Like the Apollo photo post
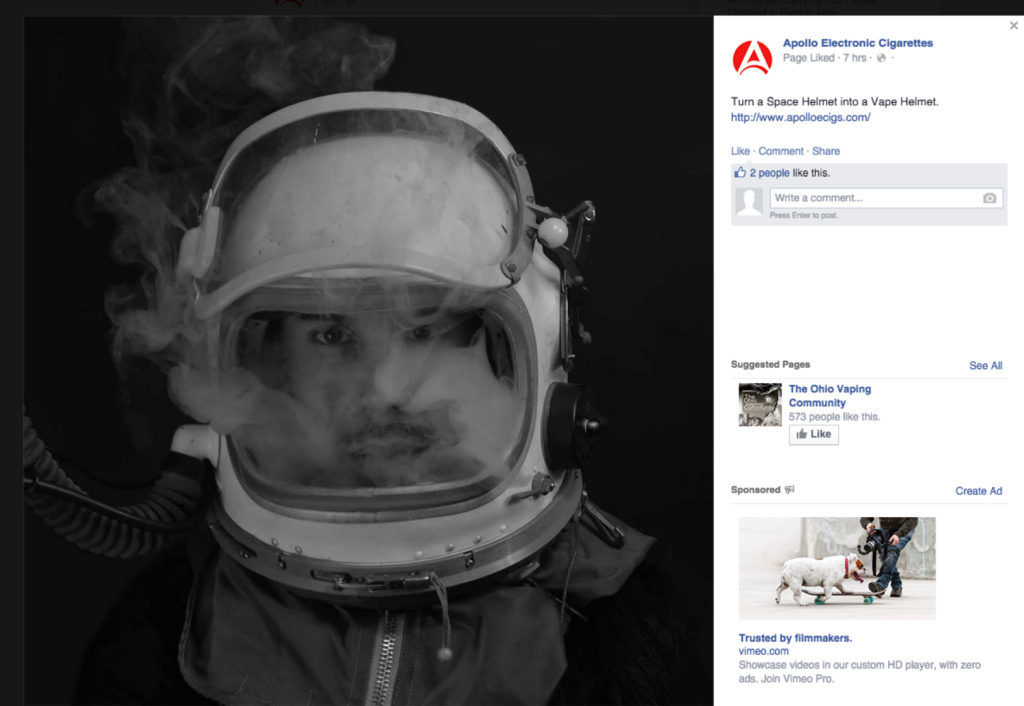 [x=740, y=151]
